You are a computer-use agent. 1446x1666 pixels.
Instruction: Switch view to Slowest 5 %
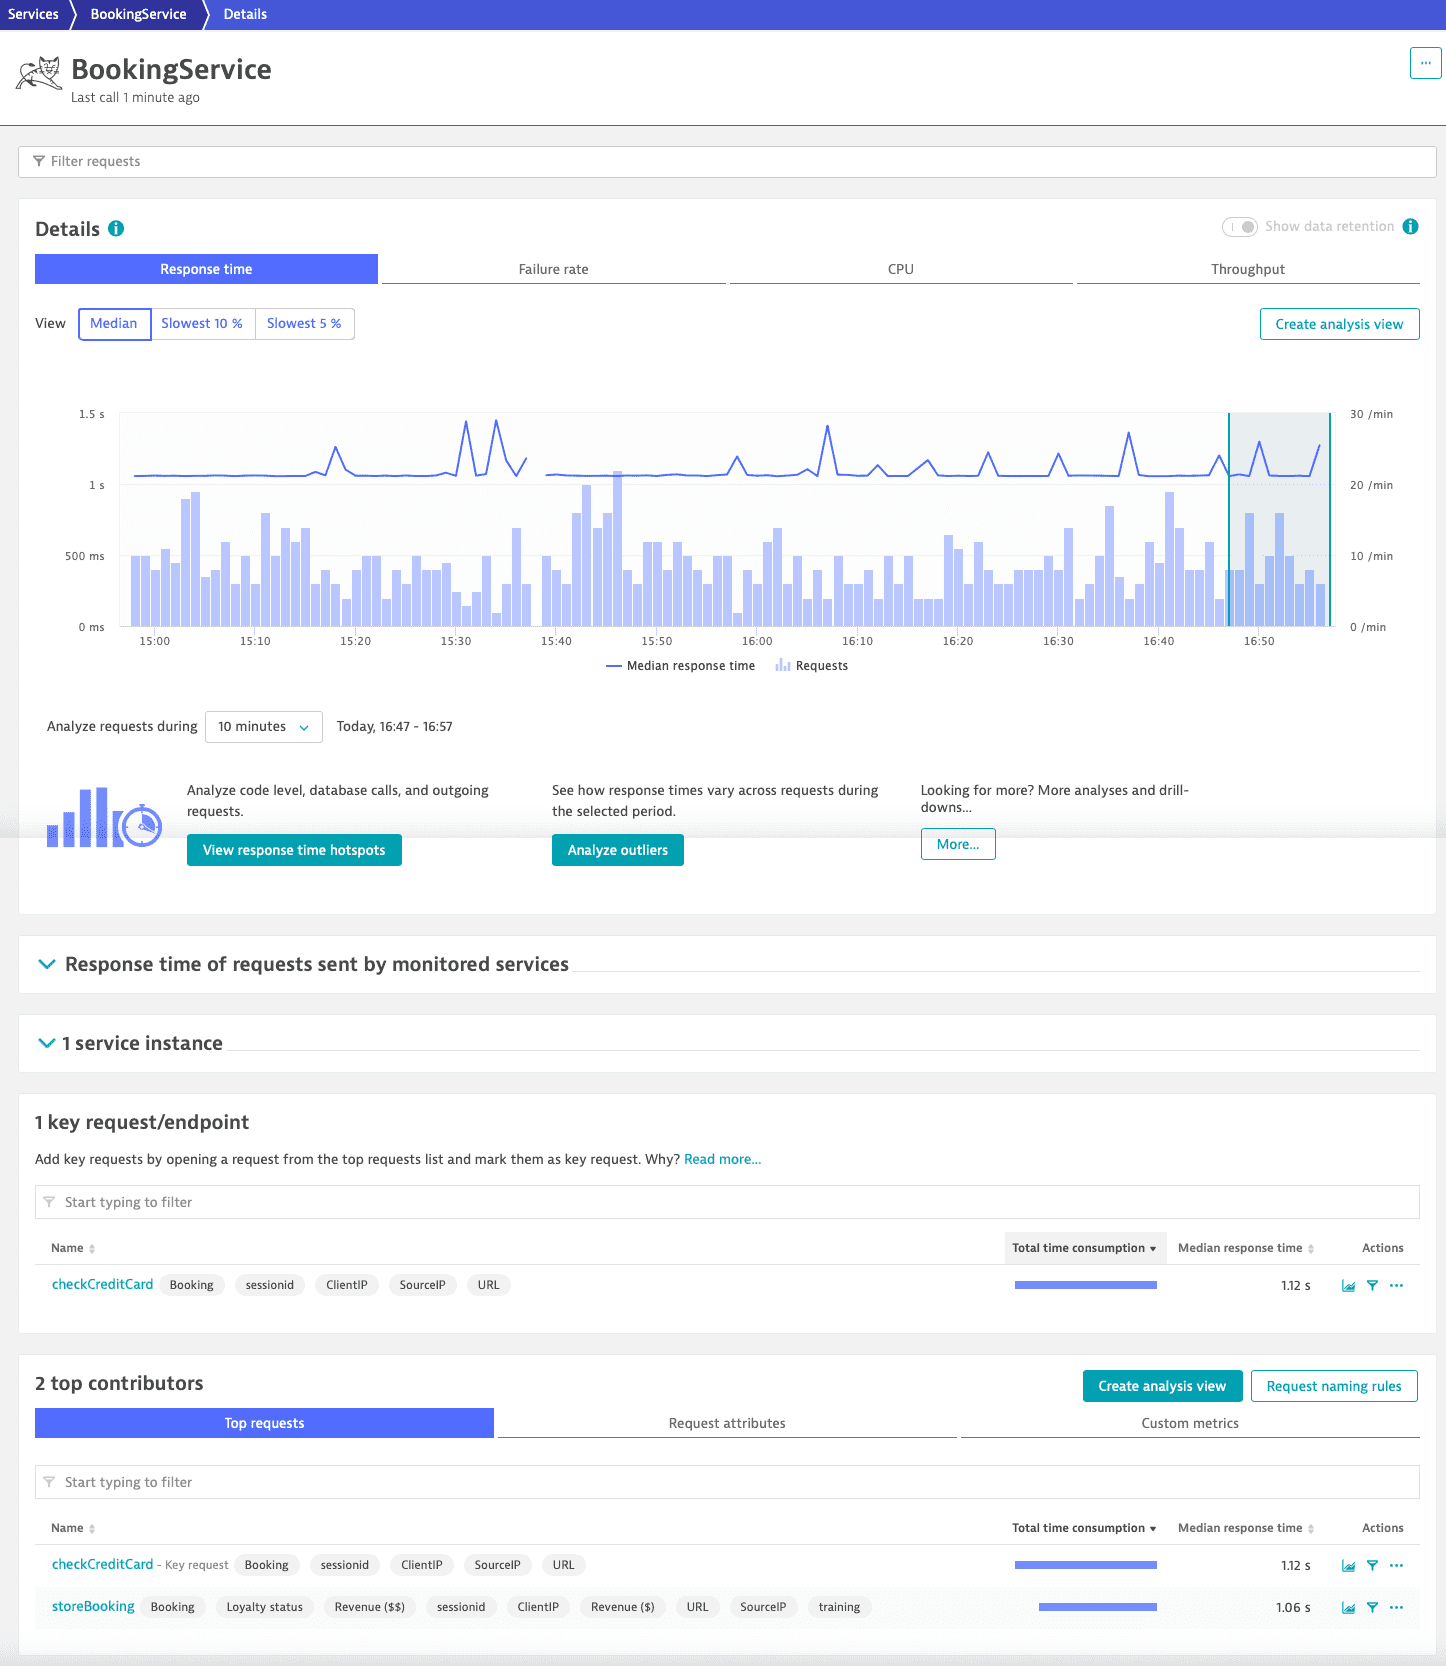(x=304, y=324)
